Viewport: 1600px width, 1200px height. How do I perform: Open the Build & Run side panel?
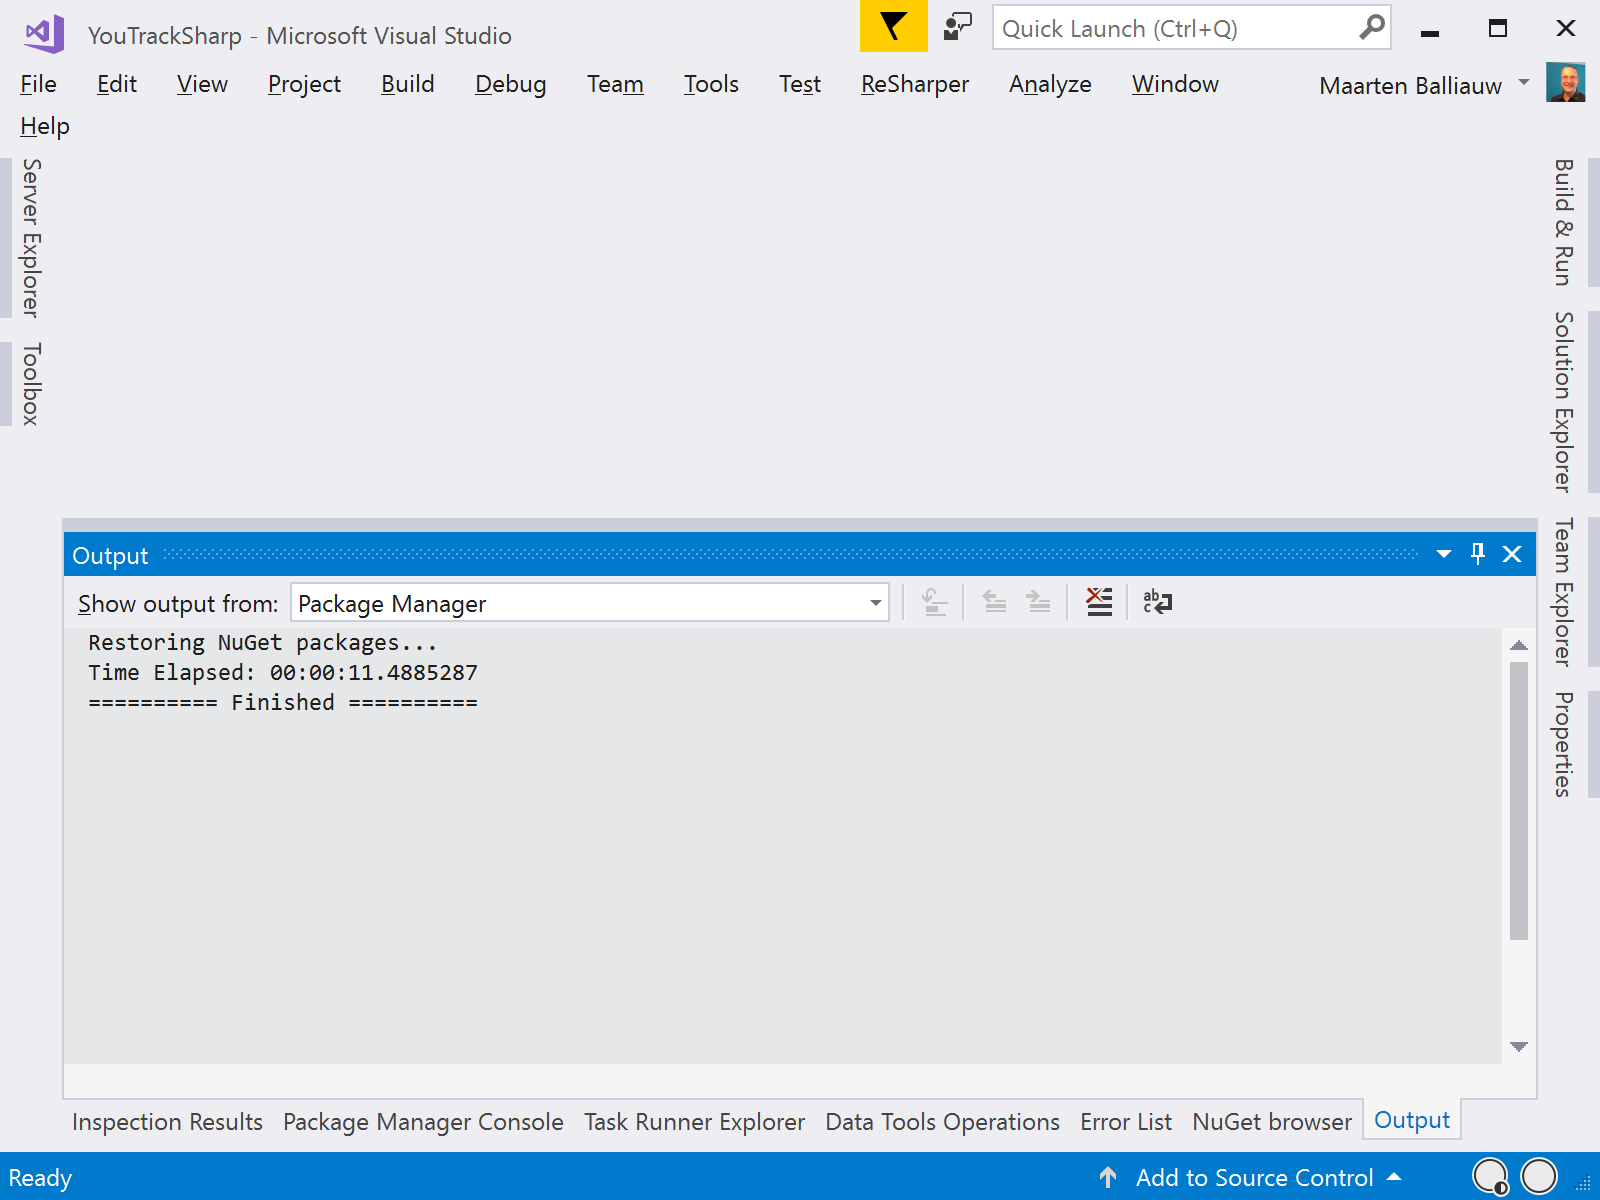[1564, 222]
